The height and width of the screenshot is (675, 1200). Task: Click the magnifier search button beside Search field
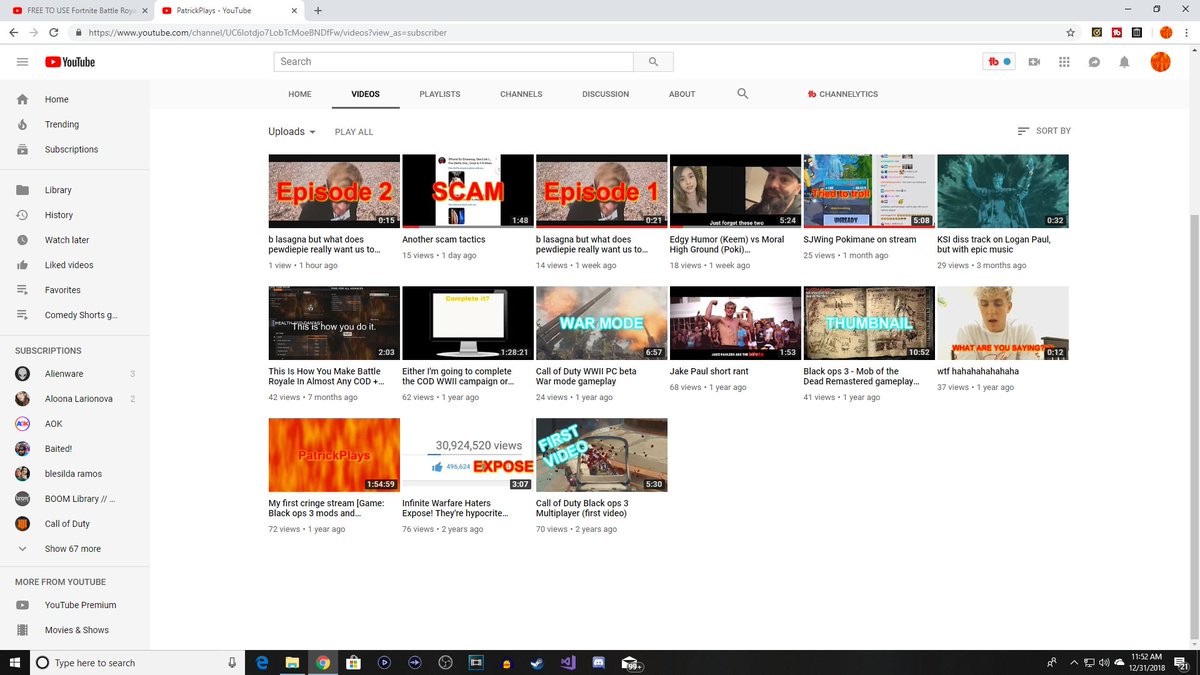pyautogui.click(x=653, y=62)
